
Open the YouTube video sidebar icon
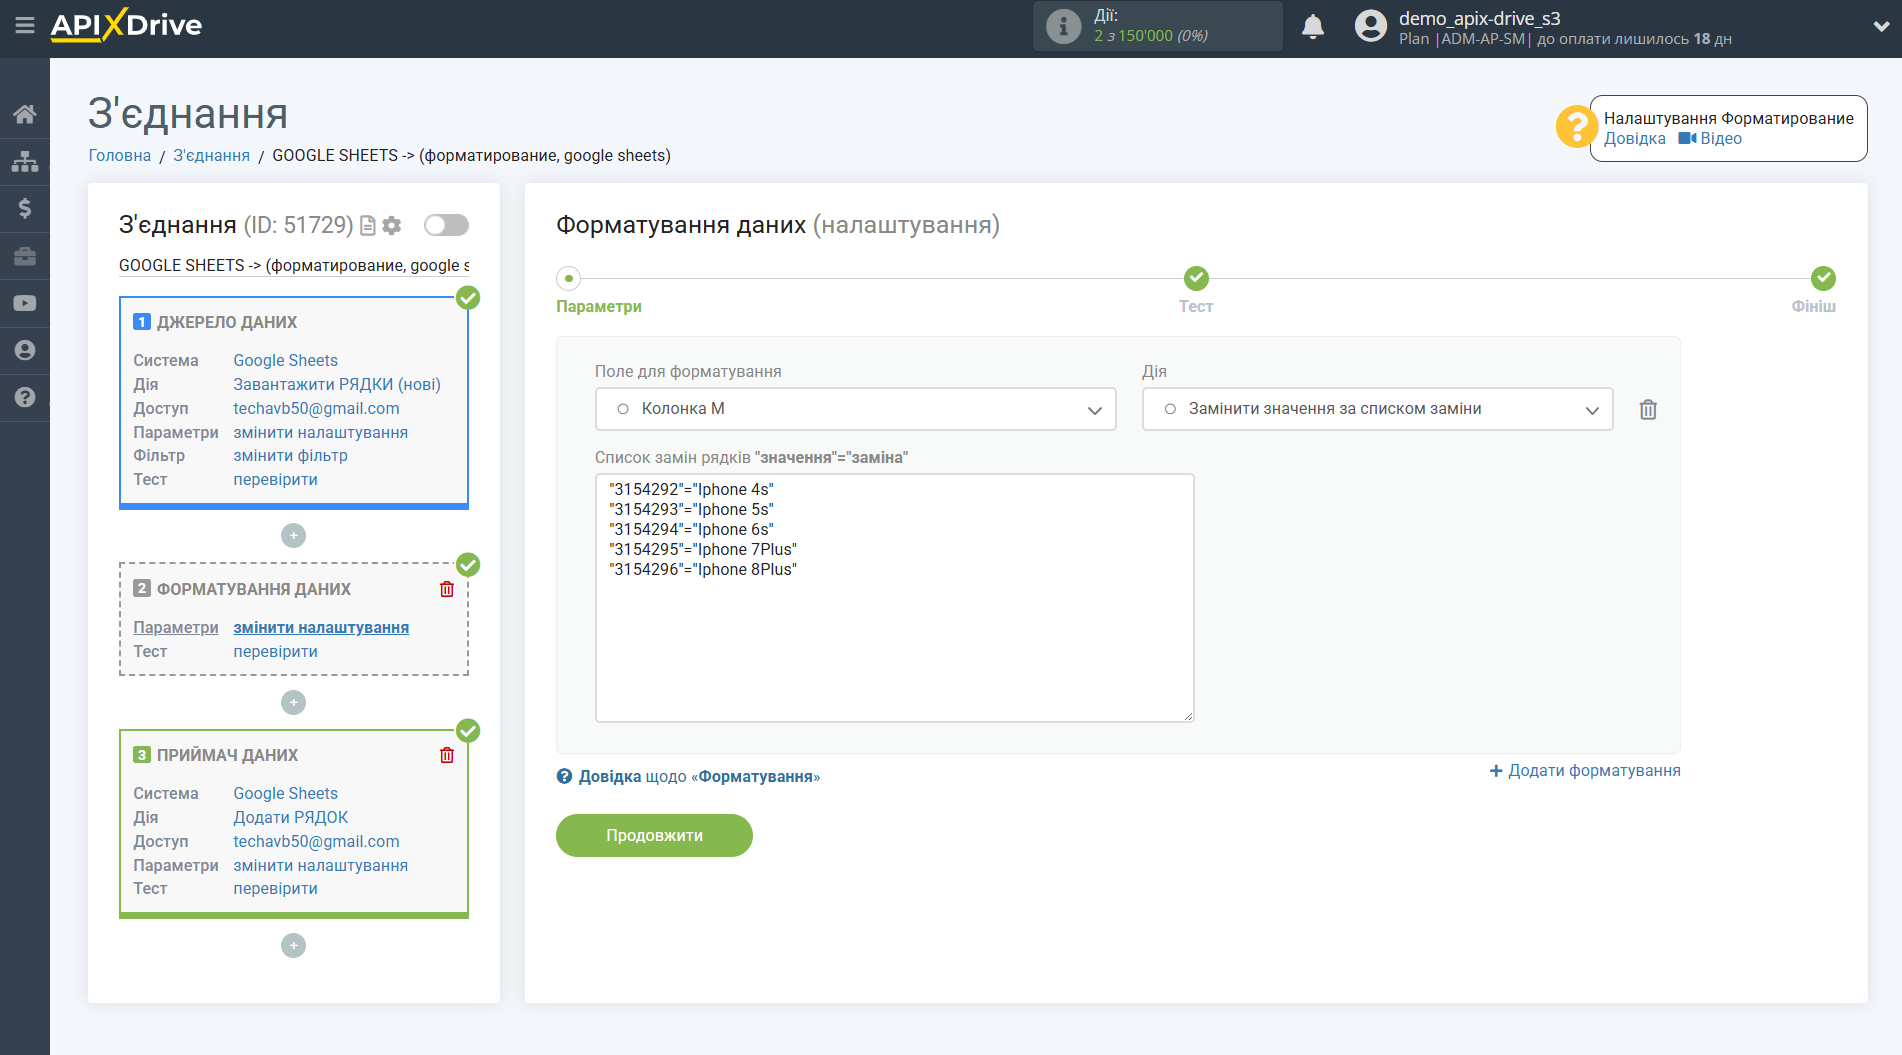(25, 303)
